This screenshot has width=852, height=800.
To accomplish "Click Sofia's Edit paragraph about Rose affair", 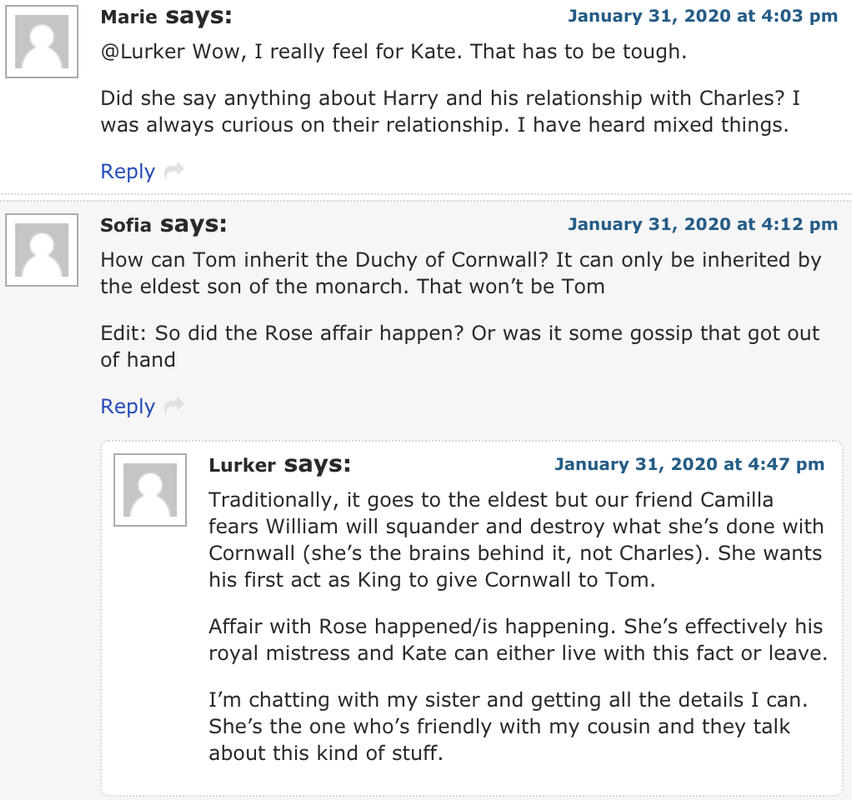I will point(460,346).
